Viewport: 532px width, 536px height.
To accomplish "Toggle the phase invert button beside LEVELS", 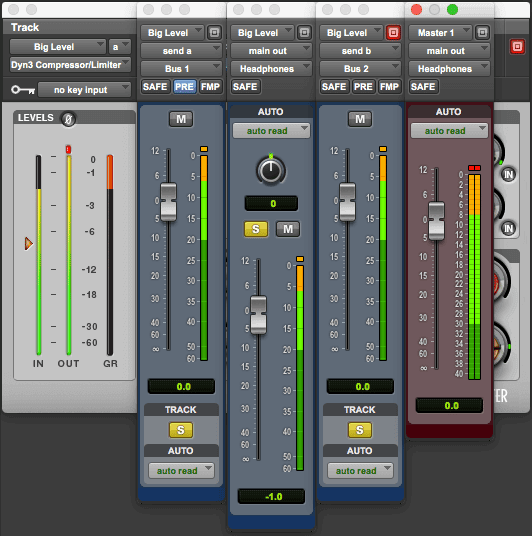I will 68,119.
